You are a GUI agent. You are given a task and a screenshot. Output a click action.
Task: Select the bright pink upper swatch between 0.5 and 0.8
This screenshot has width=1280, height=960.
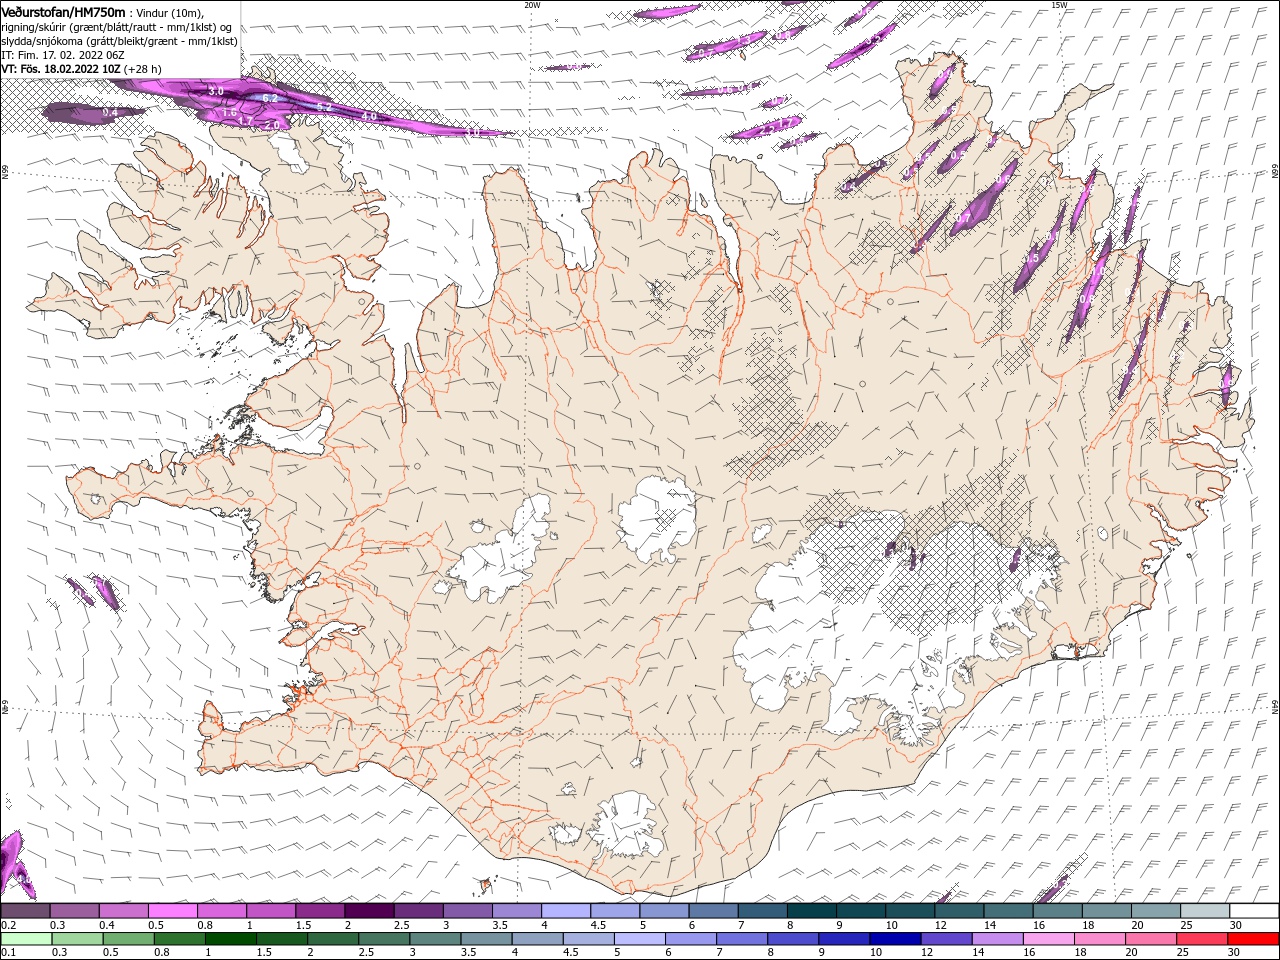coord(172,910)
